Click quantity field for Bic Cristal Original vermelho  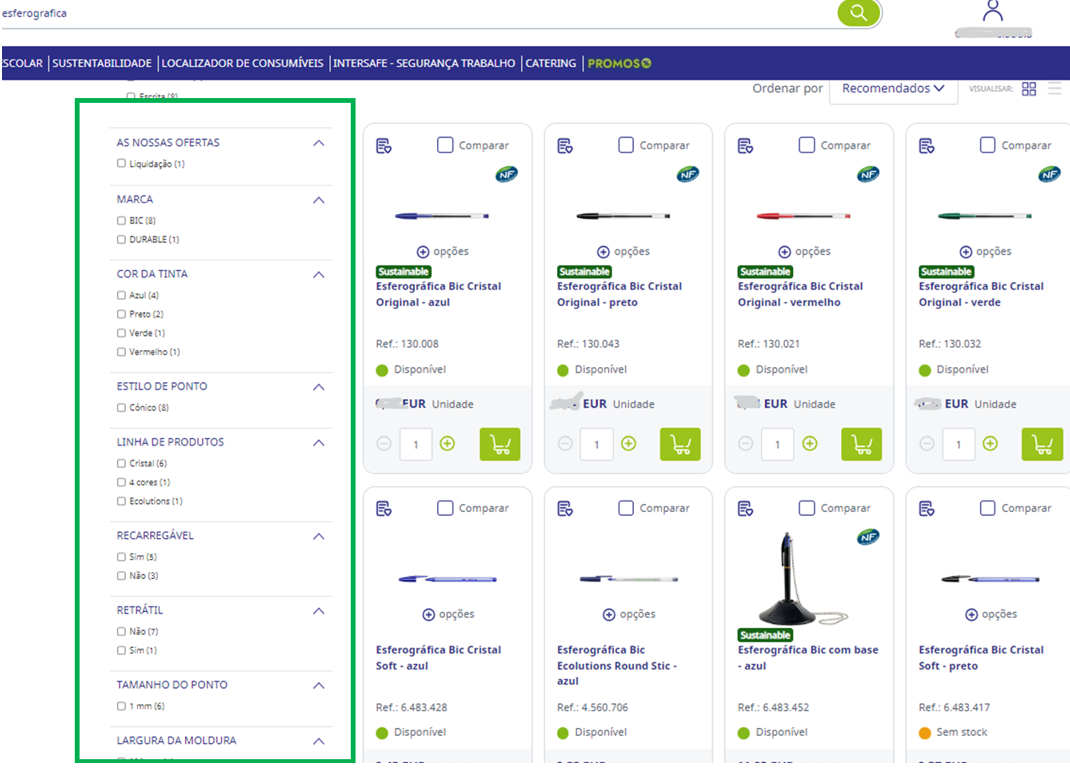click(x=777, y=444)
